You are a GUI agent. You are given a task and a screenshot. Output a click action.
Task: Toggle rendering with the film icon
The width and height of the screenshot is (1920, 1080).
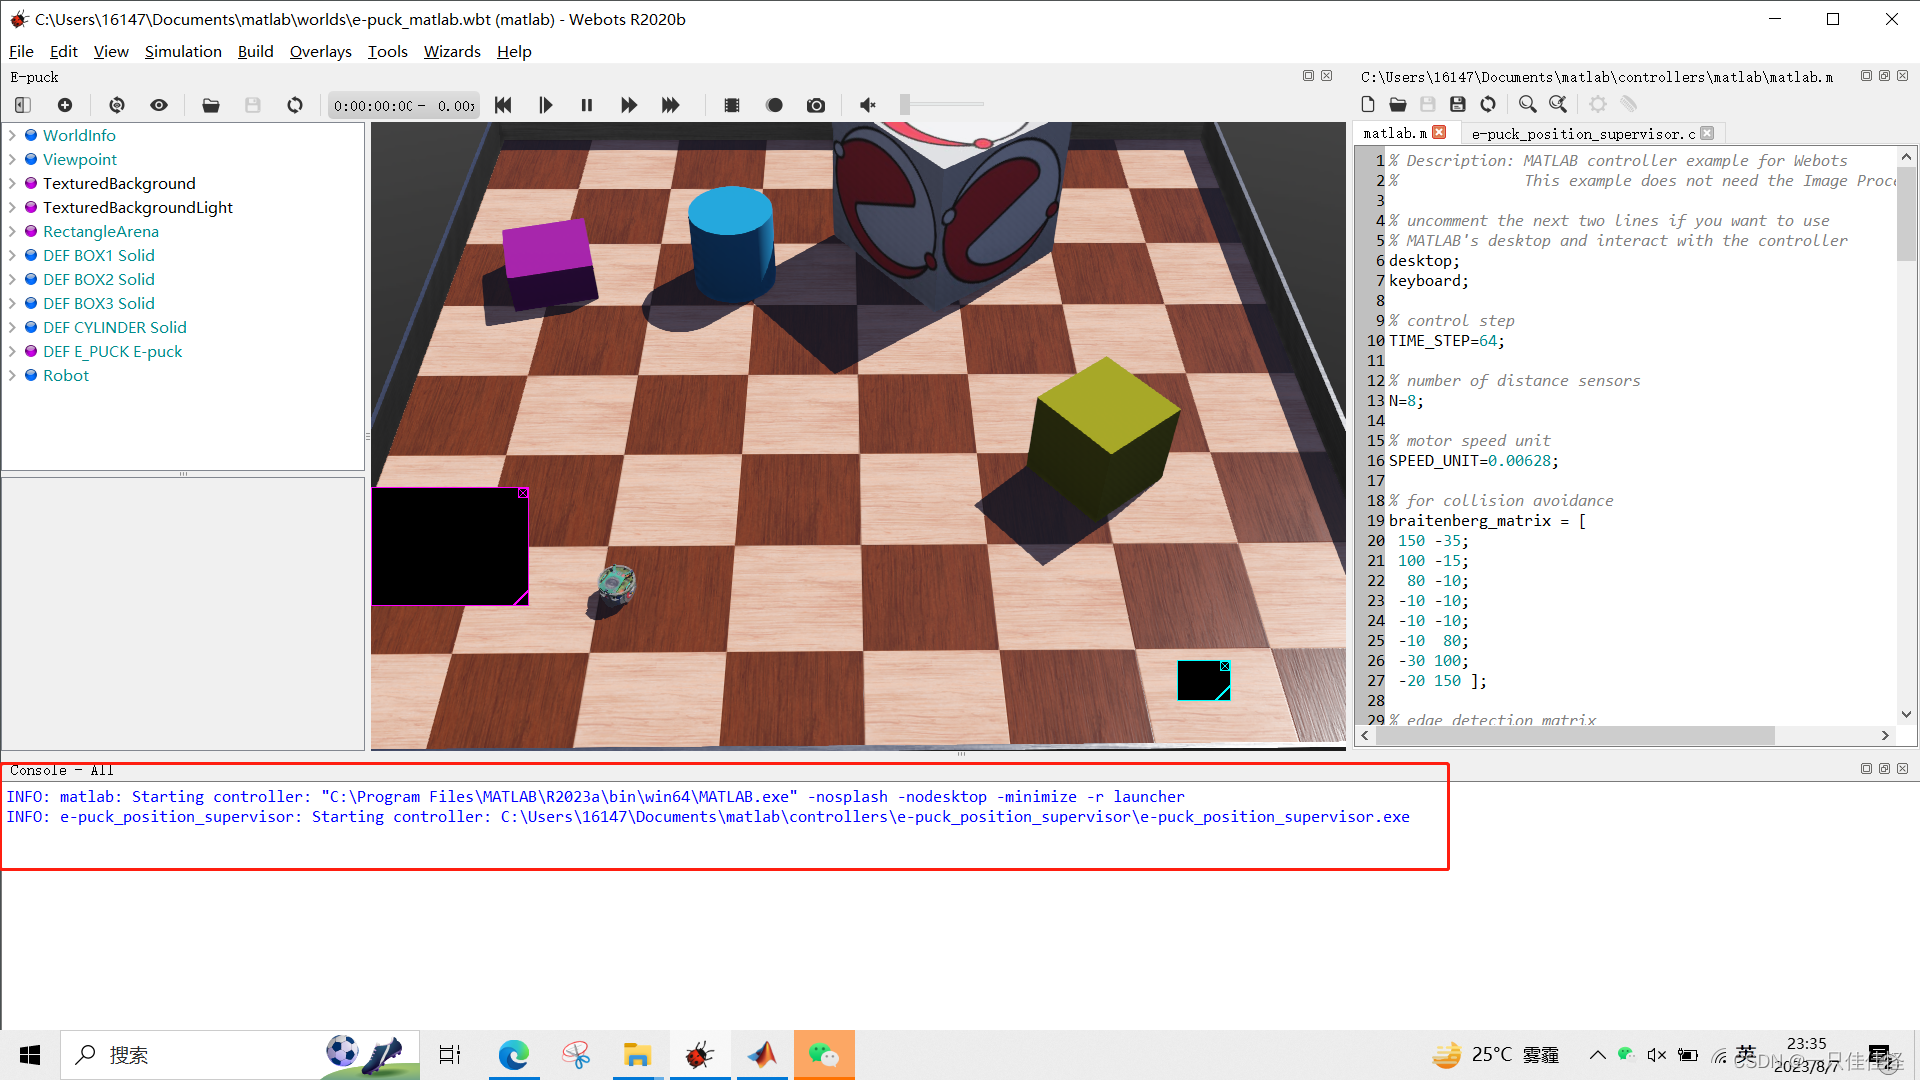click(x=732, y=105)
